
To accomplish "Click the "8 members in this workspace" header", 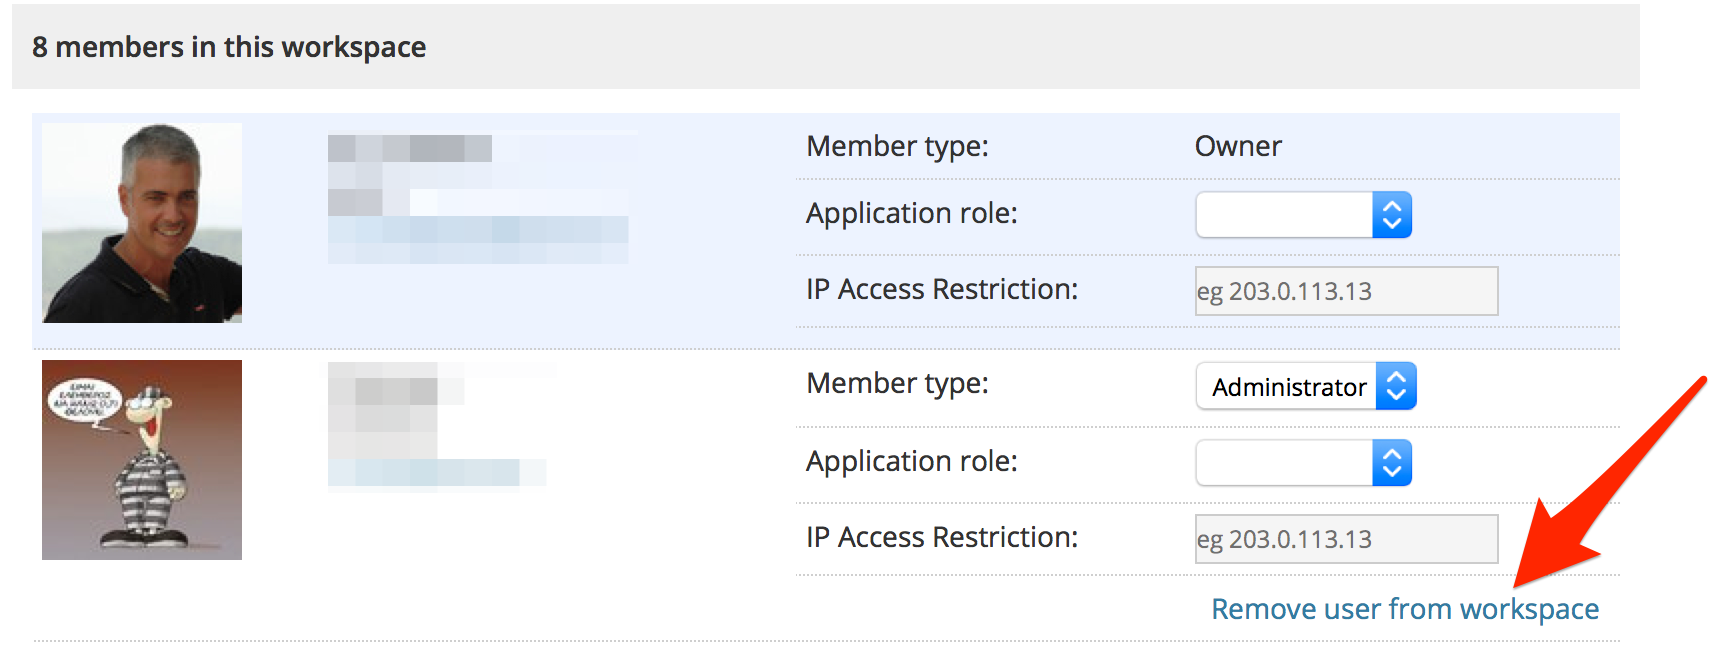I will click(x=229, y=47).
